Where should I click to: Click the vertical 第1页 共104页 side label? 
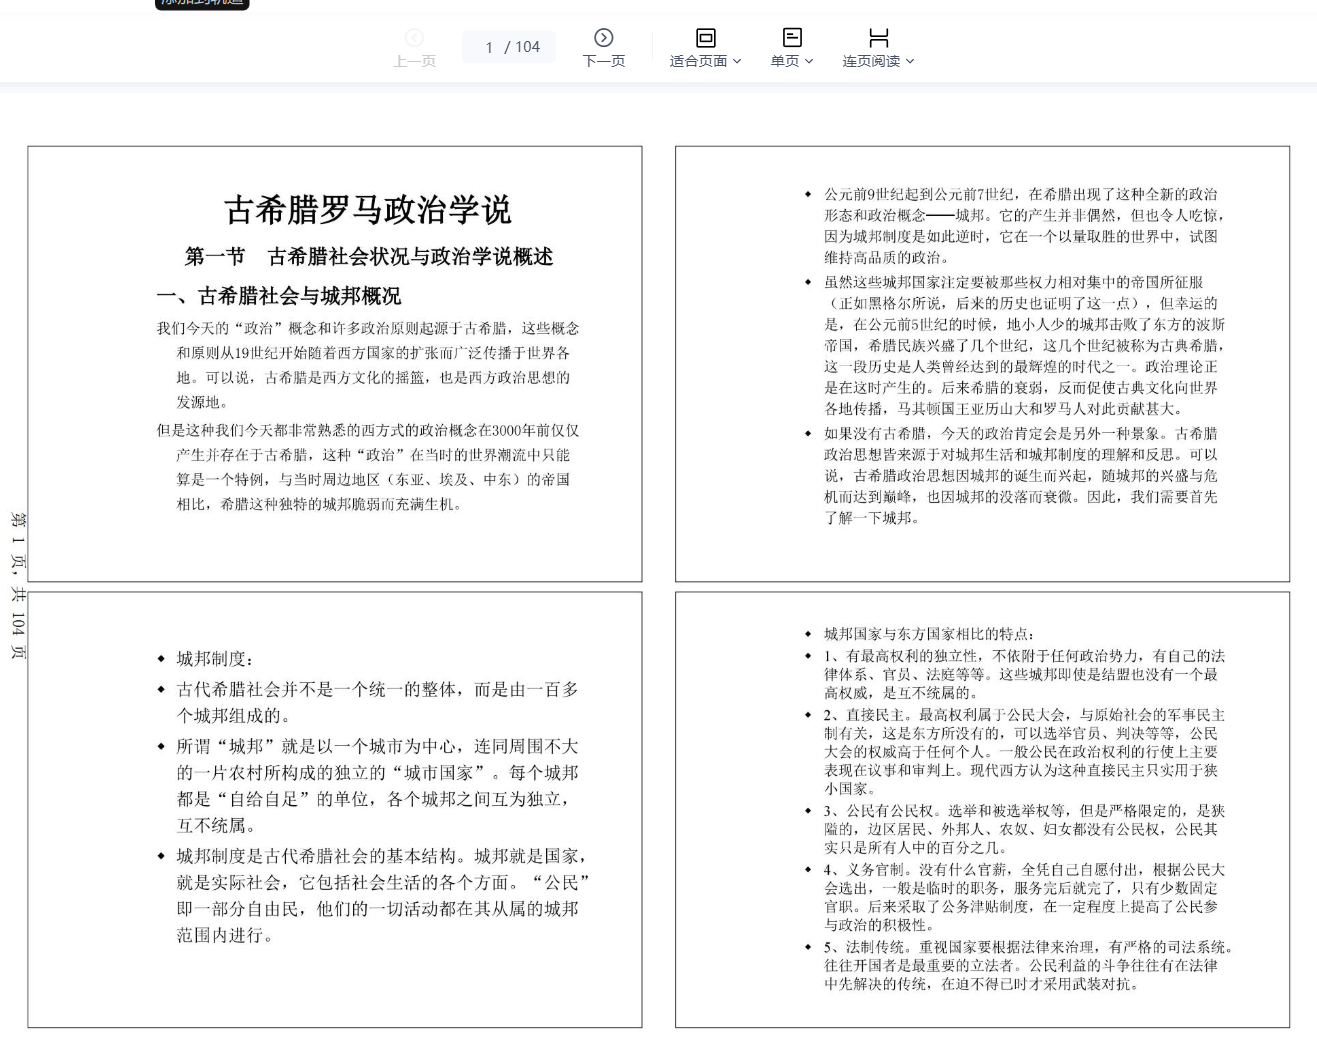[18, 586]
